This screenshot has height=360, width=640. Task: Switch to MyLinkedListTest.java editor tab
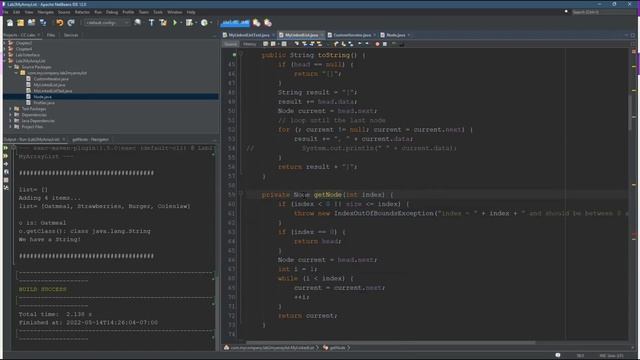pos(249,35)
